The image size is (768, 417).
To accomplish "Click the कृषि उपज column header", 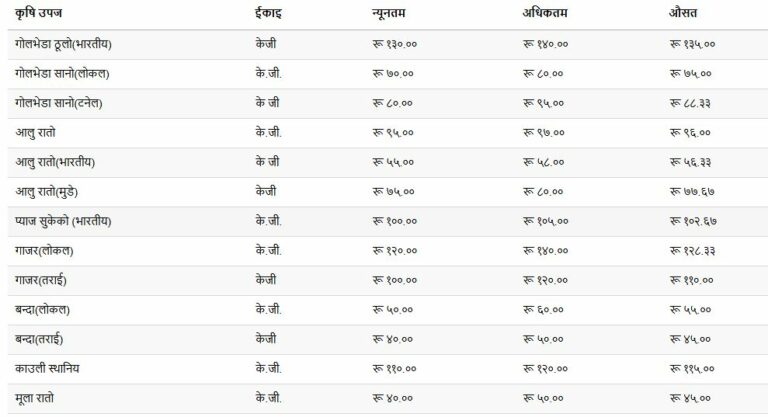I will [38, 13].
